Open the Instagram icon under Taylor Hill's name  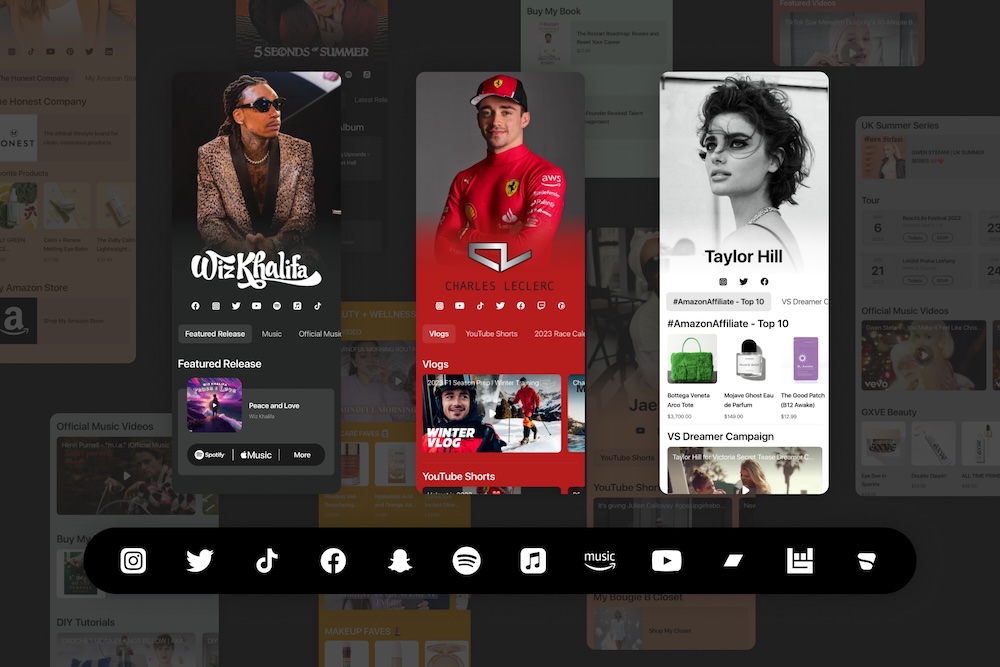(x=722, y=282)
